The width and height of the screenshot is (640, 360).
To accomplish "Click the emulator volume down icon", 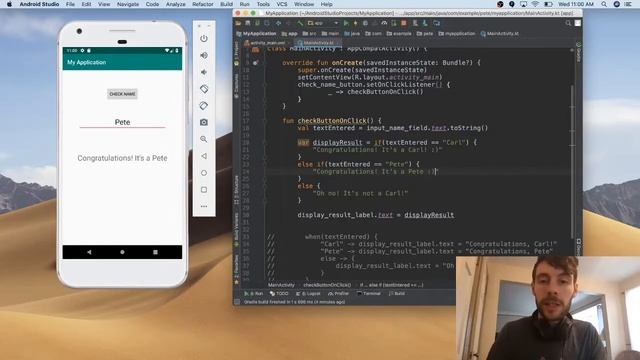I will click(x=204, y=72).
